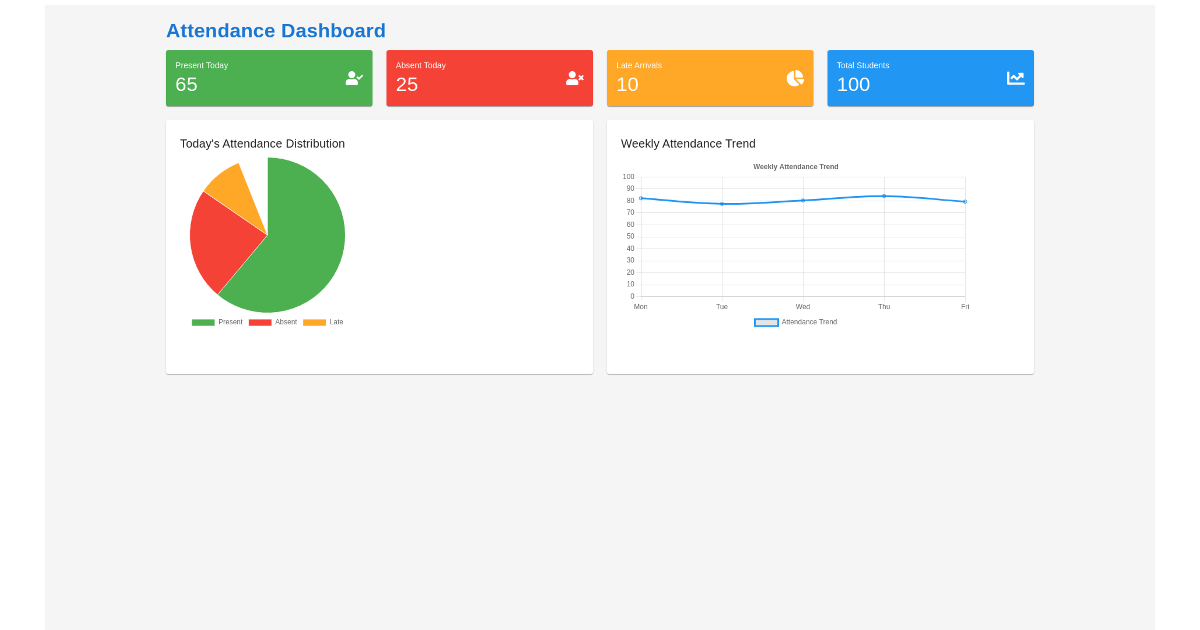1200x630 pixels.
Task: Click the orange Late color swatch in the legend
Action: (316, 321)
